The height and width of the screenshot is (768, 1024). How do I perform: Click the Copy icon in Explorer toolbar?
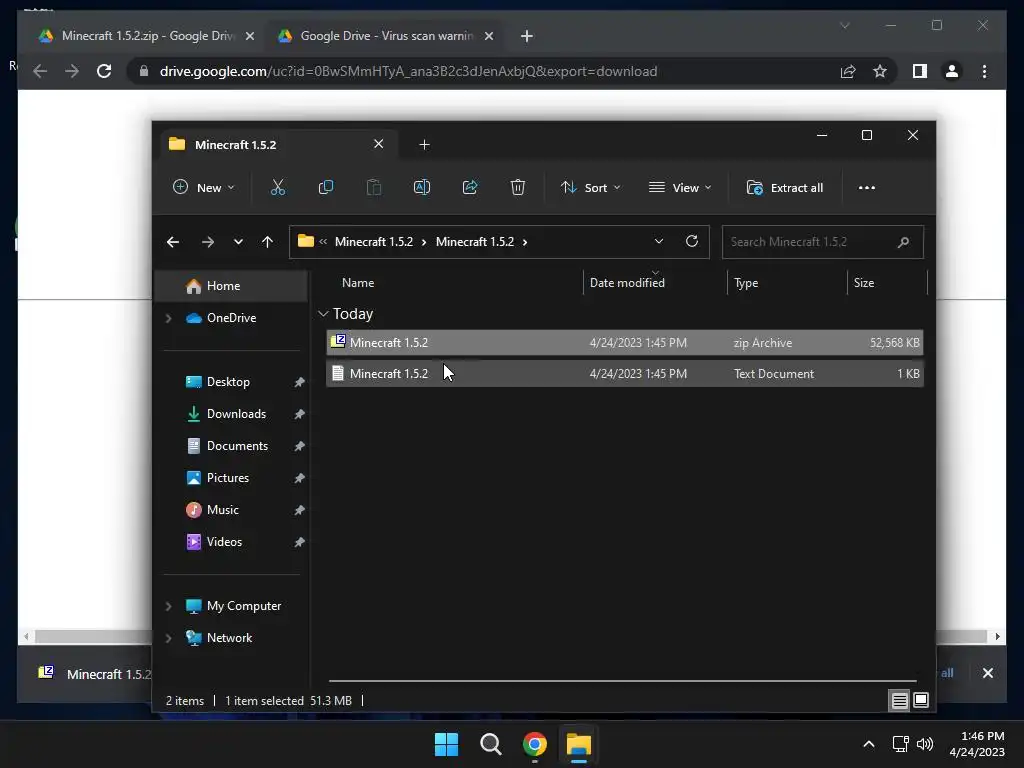coord(325,187)
